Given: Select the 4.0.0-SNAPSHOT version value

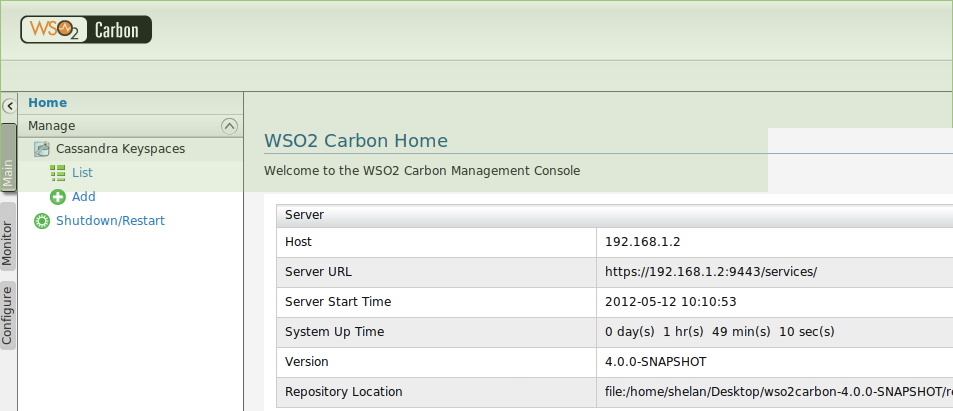Looking at the screenshot, I should (x=656, y=362).
